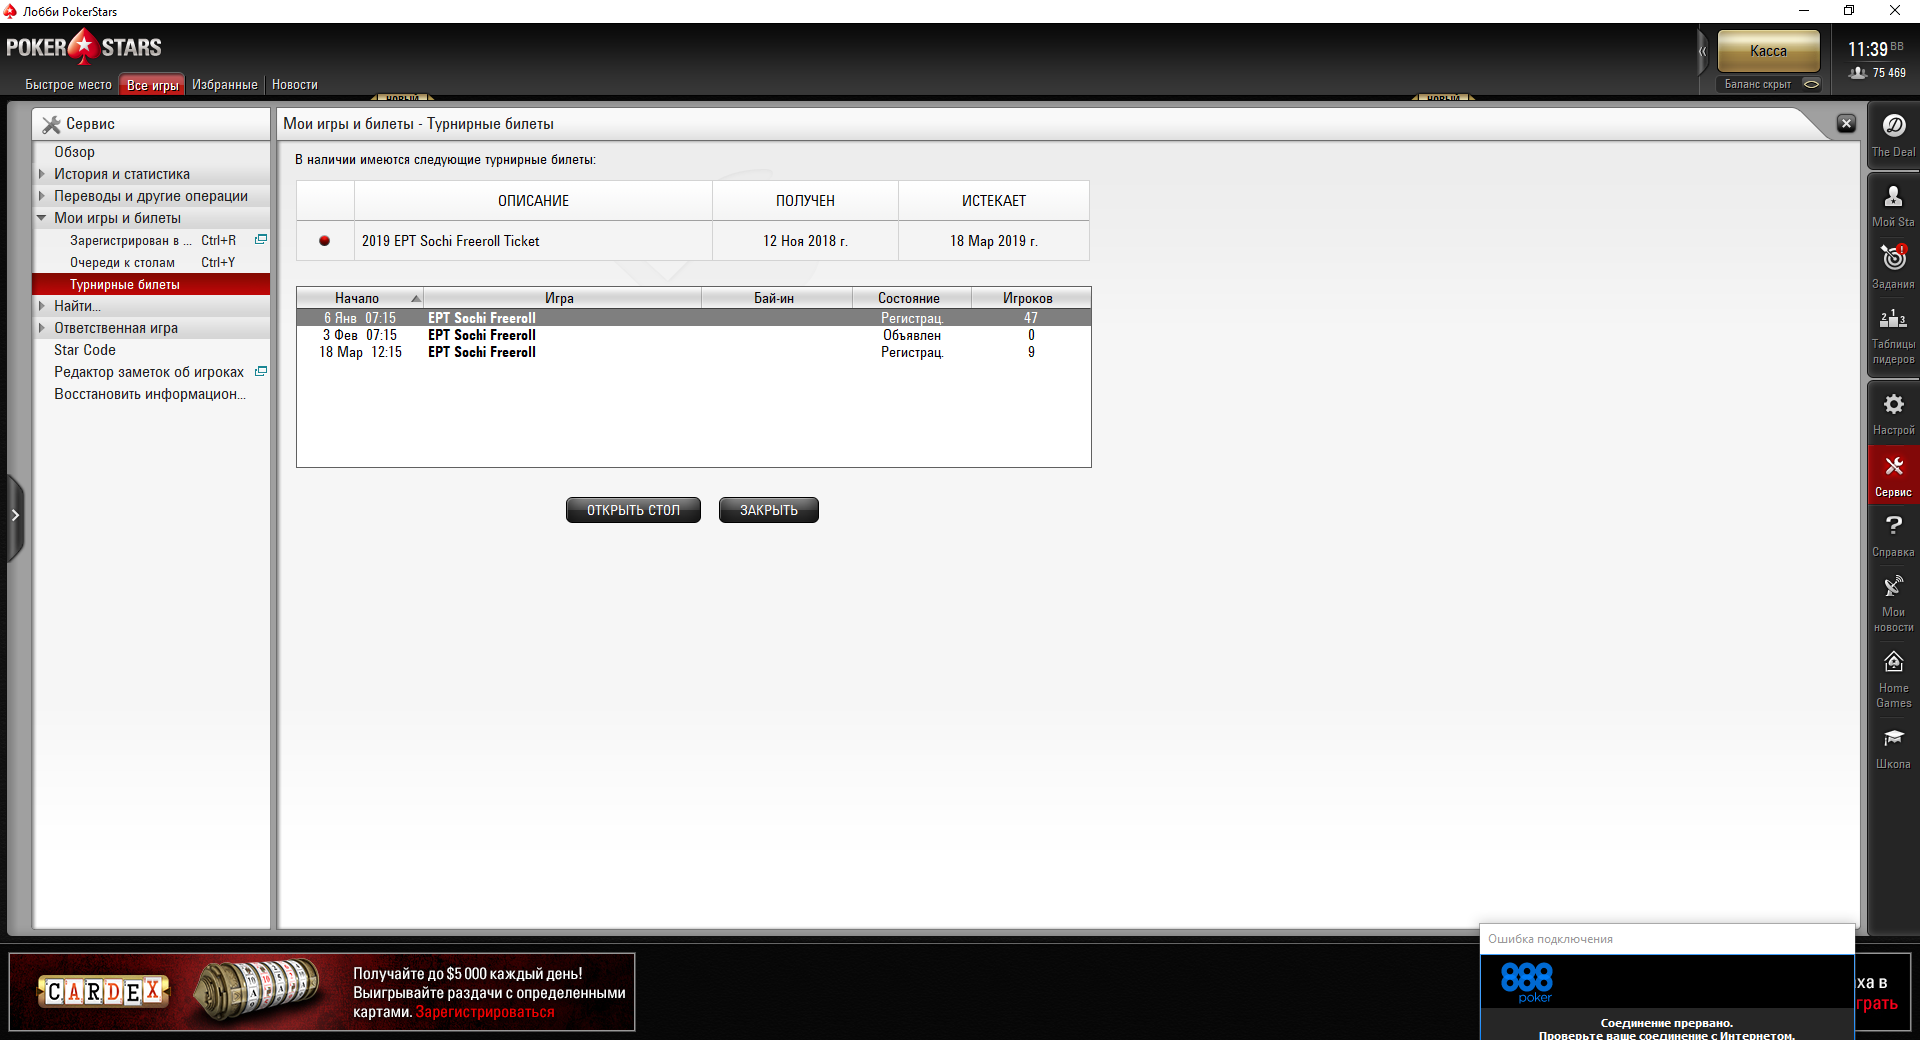This screenshot has width=1920, height=1040.
Task: Open Редактор заметок об игроках entry
Action: tap(151, 372)
